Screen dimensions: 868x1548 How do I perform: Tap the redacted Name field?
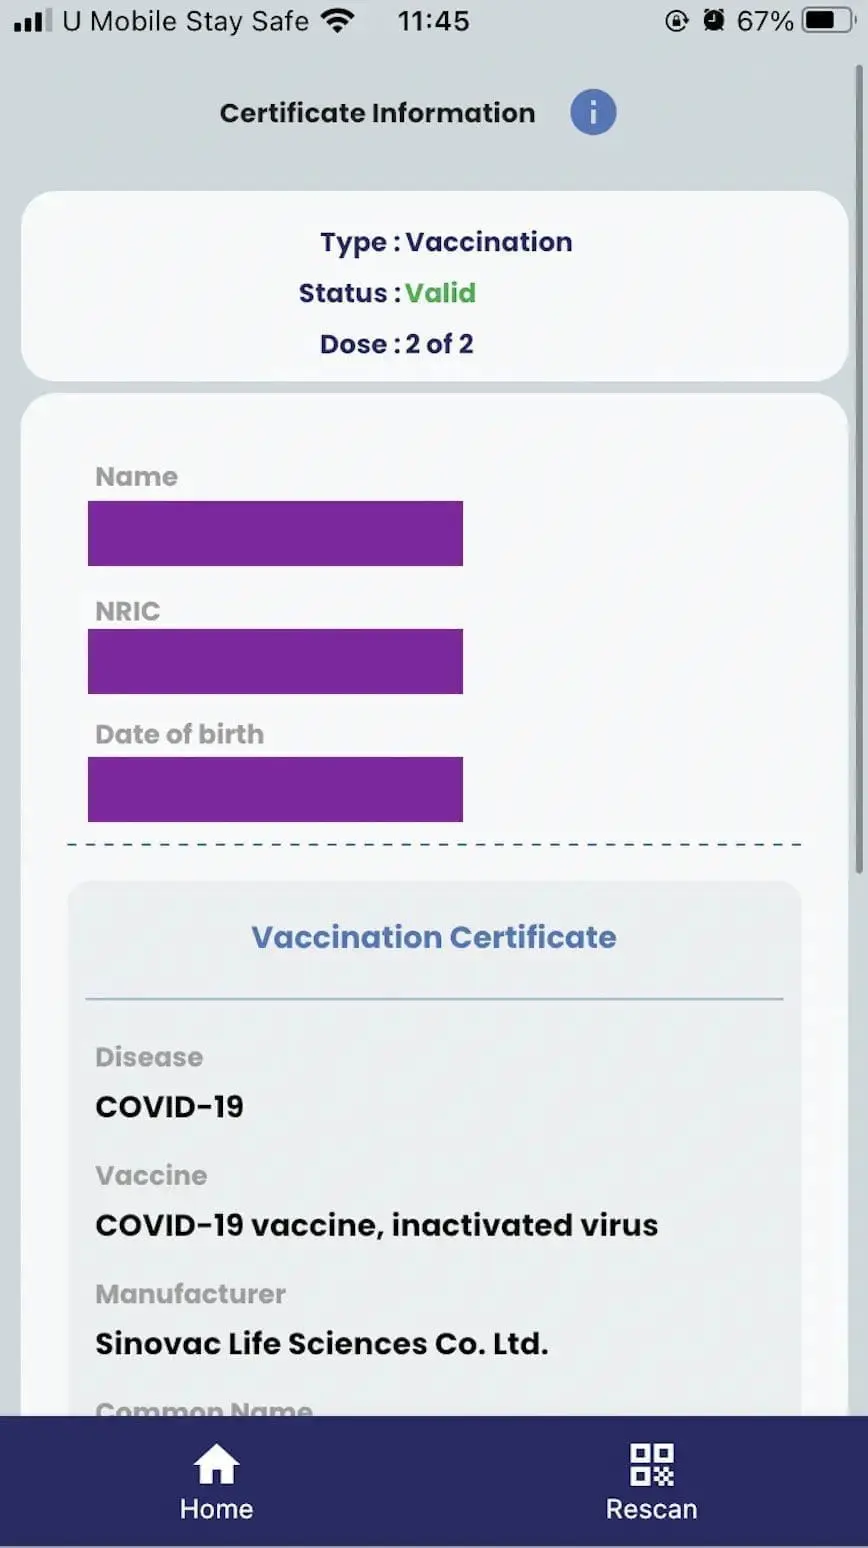click(x=275, y=533)
